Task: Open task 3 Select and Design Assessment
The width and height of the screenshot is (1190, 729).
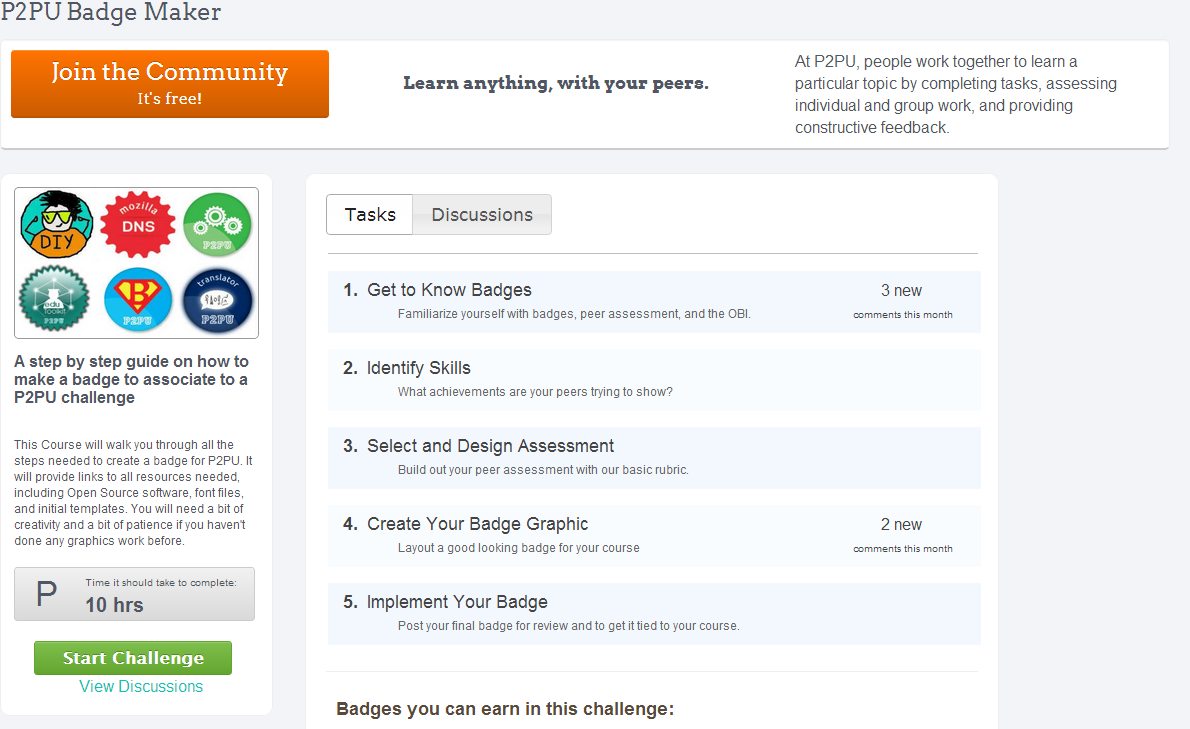Action: point(490,446)
